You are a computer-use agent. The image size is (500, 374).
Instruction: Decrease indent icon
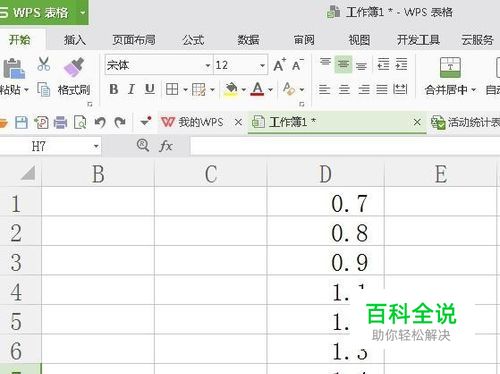pyautogui.click(x=383, y=64)
